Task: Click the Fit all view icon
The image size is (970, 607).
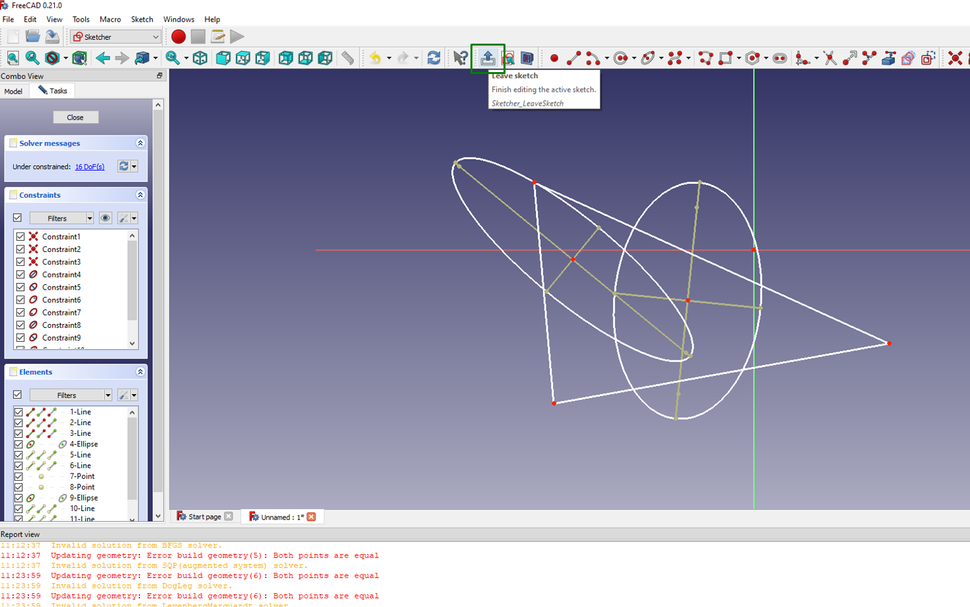Action: click(13, 58)
